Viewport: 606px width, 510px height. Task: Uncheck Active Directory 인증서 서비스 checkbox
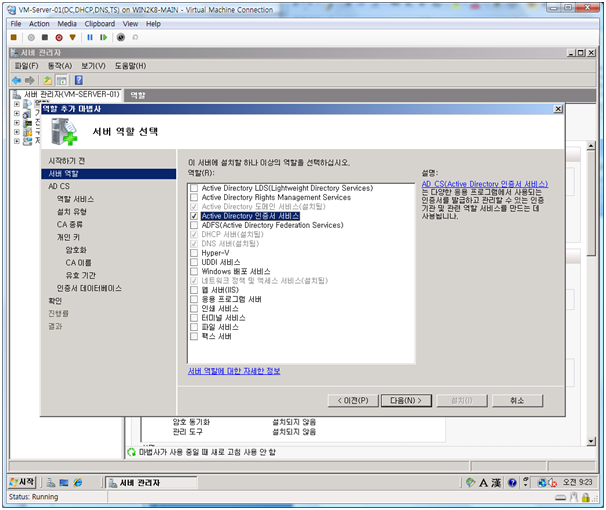click(194, 216)
